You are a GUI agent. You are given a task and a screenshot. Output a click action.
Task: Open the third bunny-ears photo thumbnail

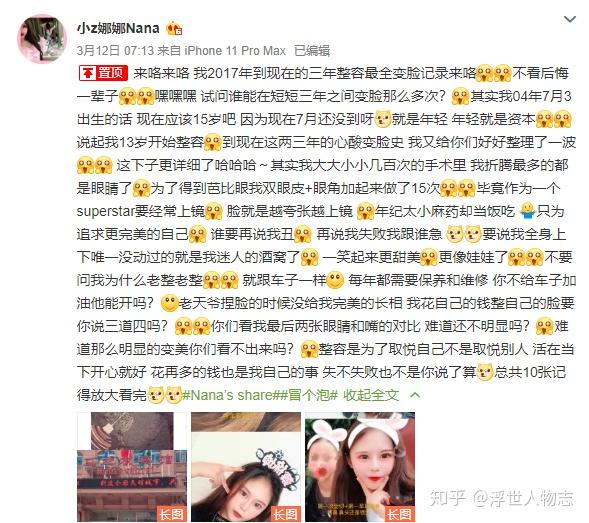[x=360, y=467]
